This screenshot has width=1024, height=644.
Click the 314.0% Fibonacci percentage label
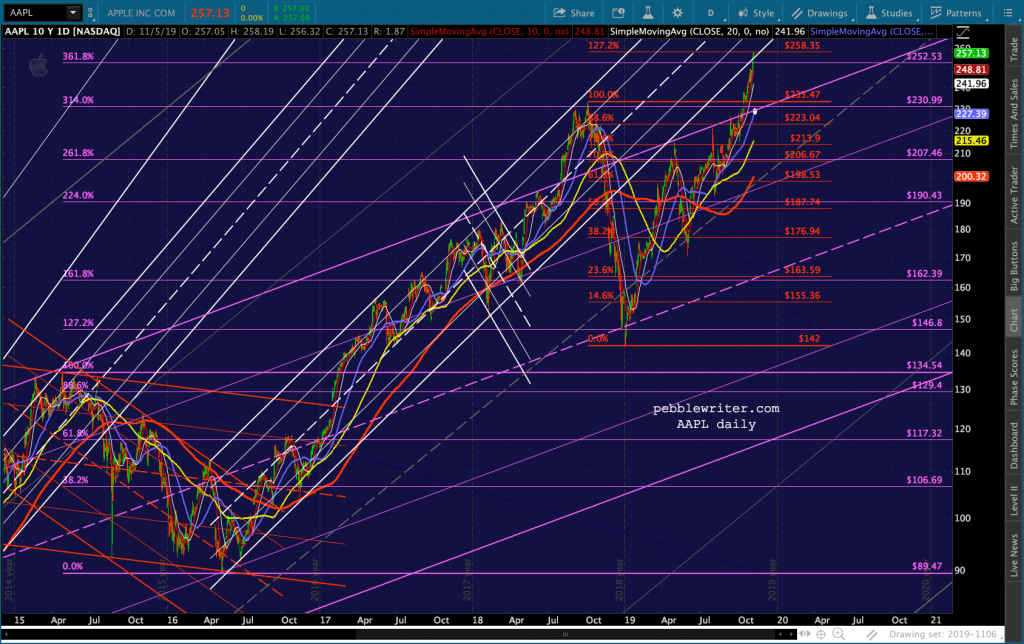(x=78, y=100)
